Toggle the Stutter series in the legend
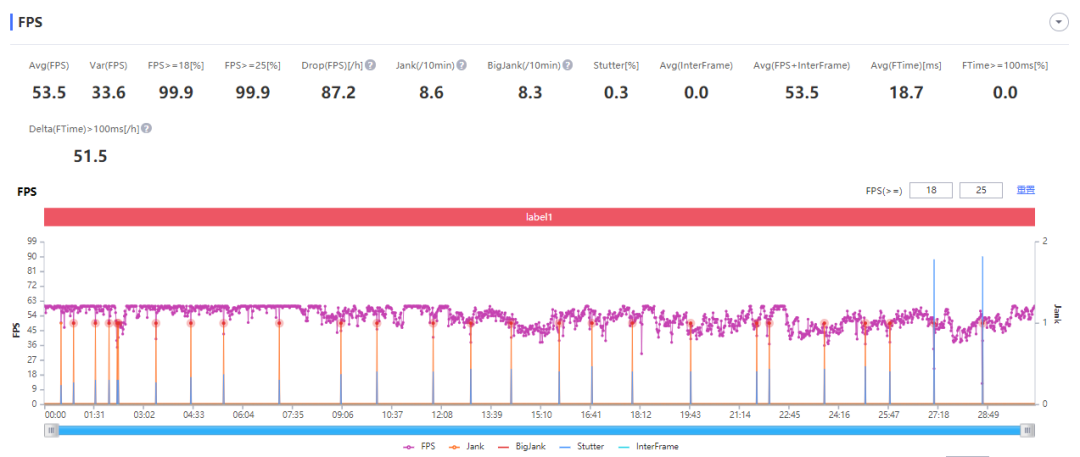 pyautogui.click(x=581, y=447)
